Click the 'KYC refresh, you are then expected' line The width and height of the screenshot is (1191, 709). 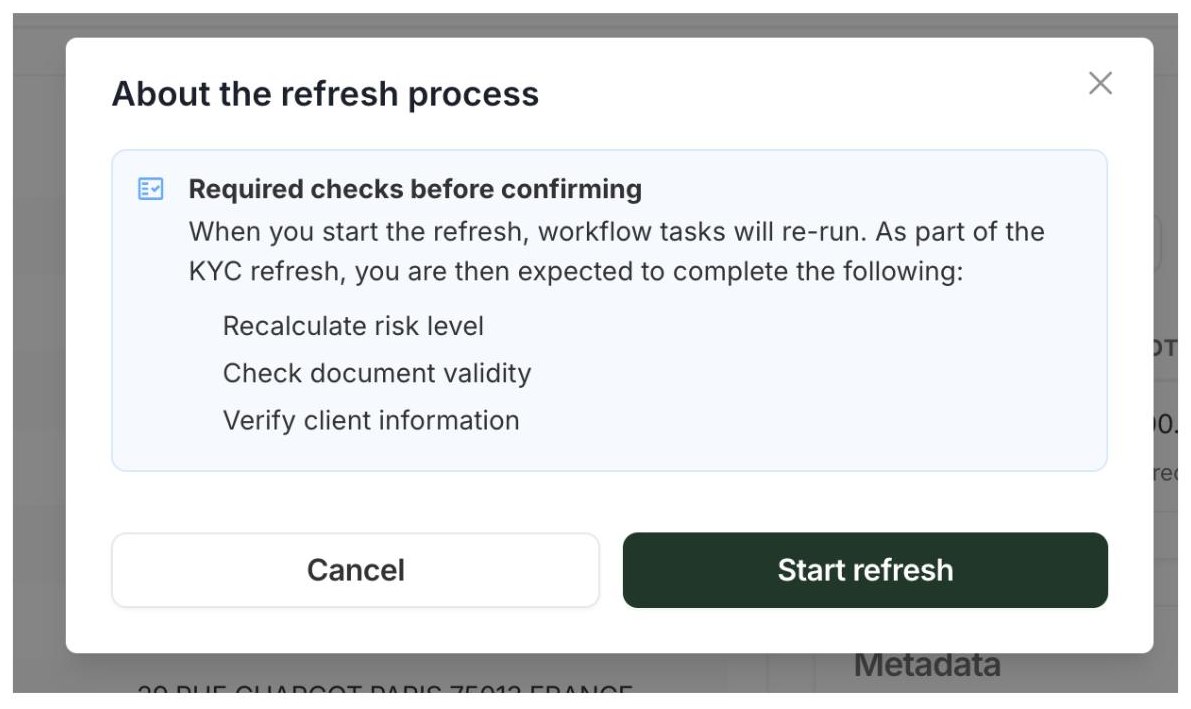coord(576,271)
